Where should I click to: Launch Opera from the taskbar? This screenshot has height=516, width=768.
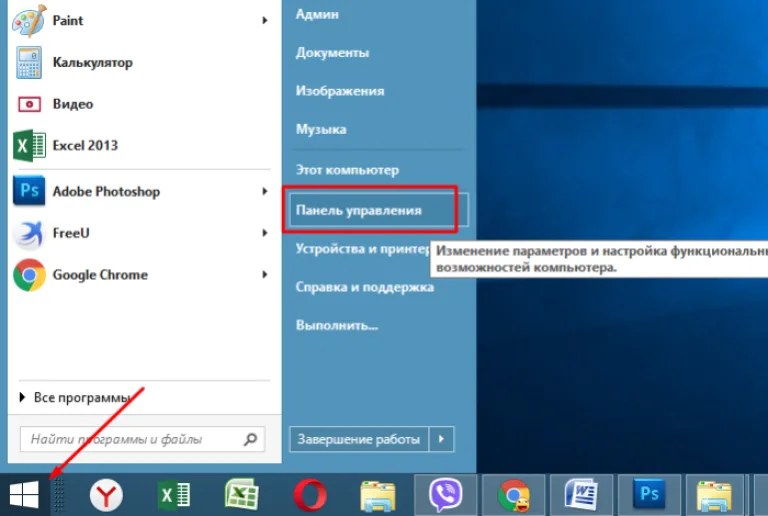(310, 495)
